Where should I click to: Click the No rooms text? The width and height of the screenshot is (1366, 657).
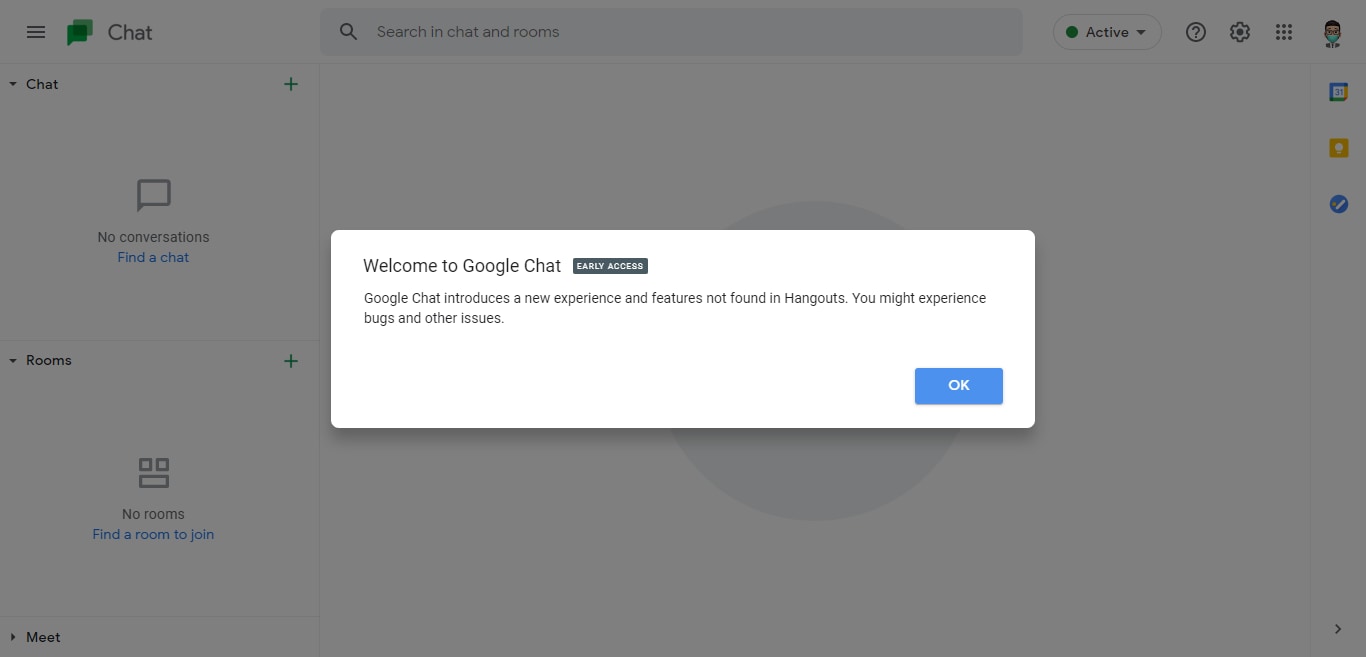point(153,514)
